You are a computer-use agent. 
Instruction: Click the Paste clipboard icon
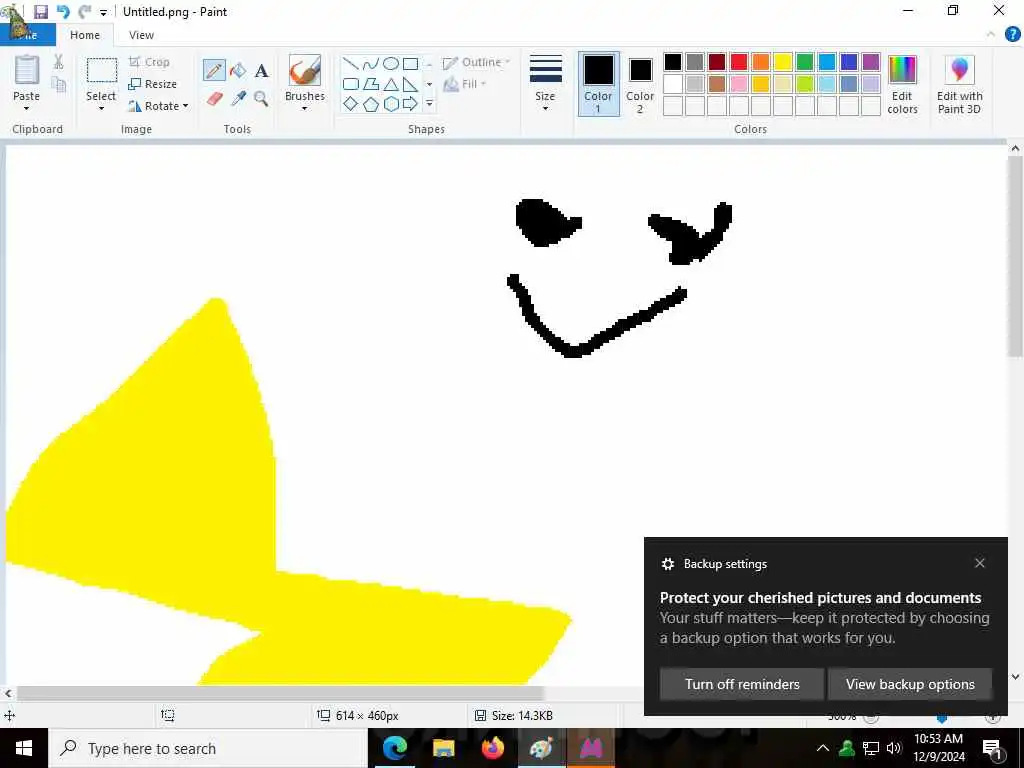click(27, 71)
